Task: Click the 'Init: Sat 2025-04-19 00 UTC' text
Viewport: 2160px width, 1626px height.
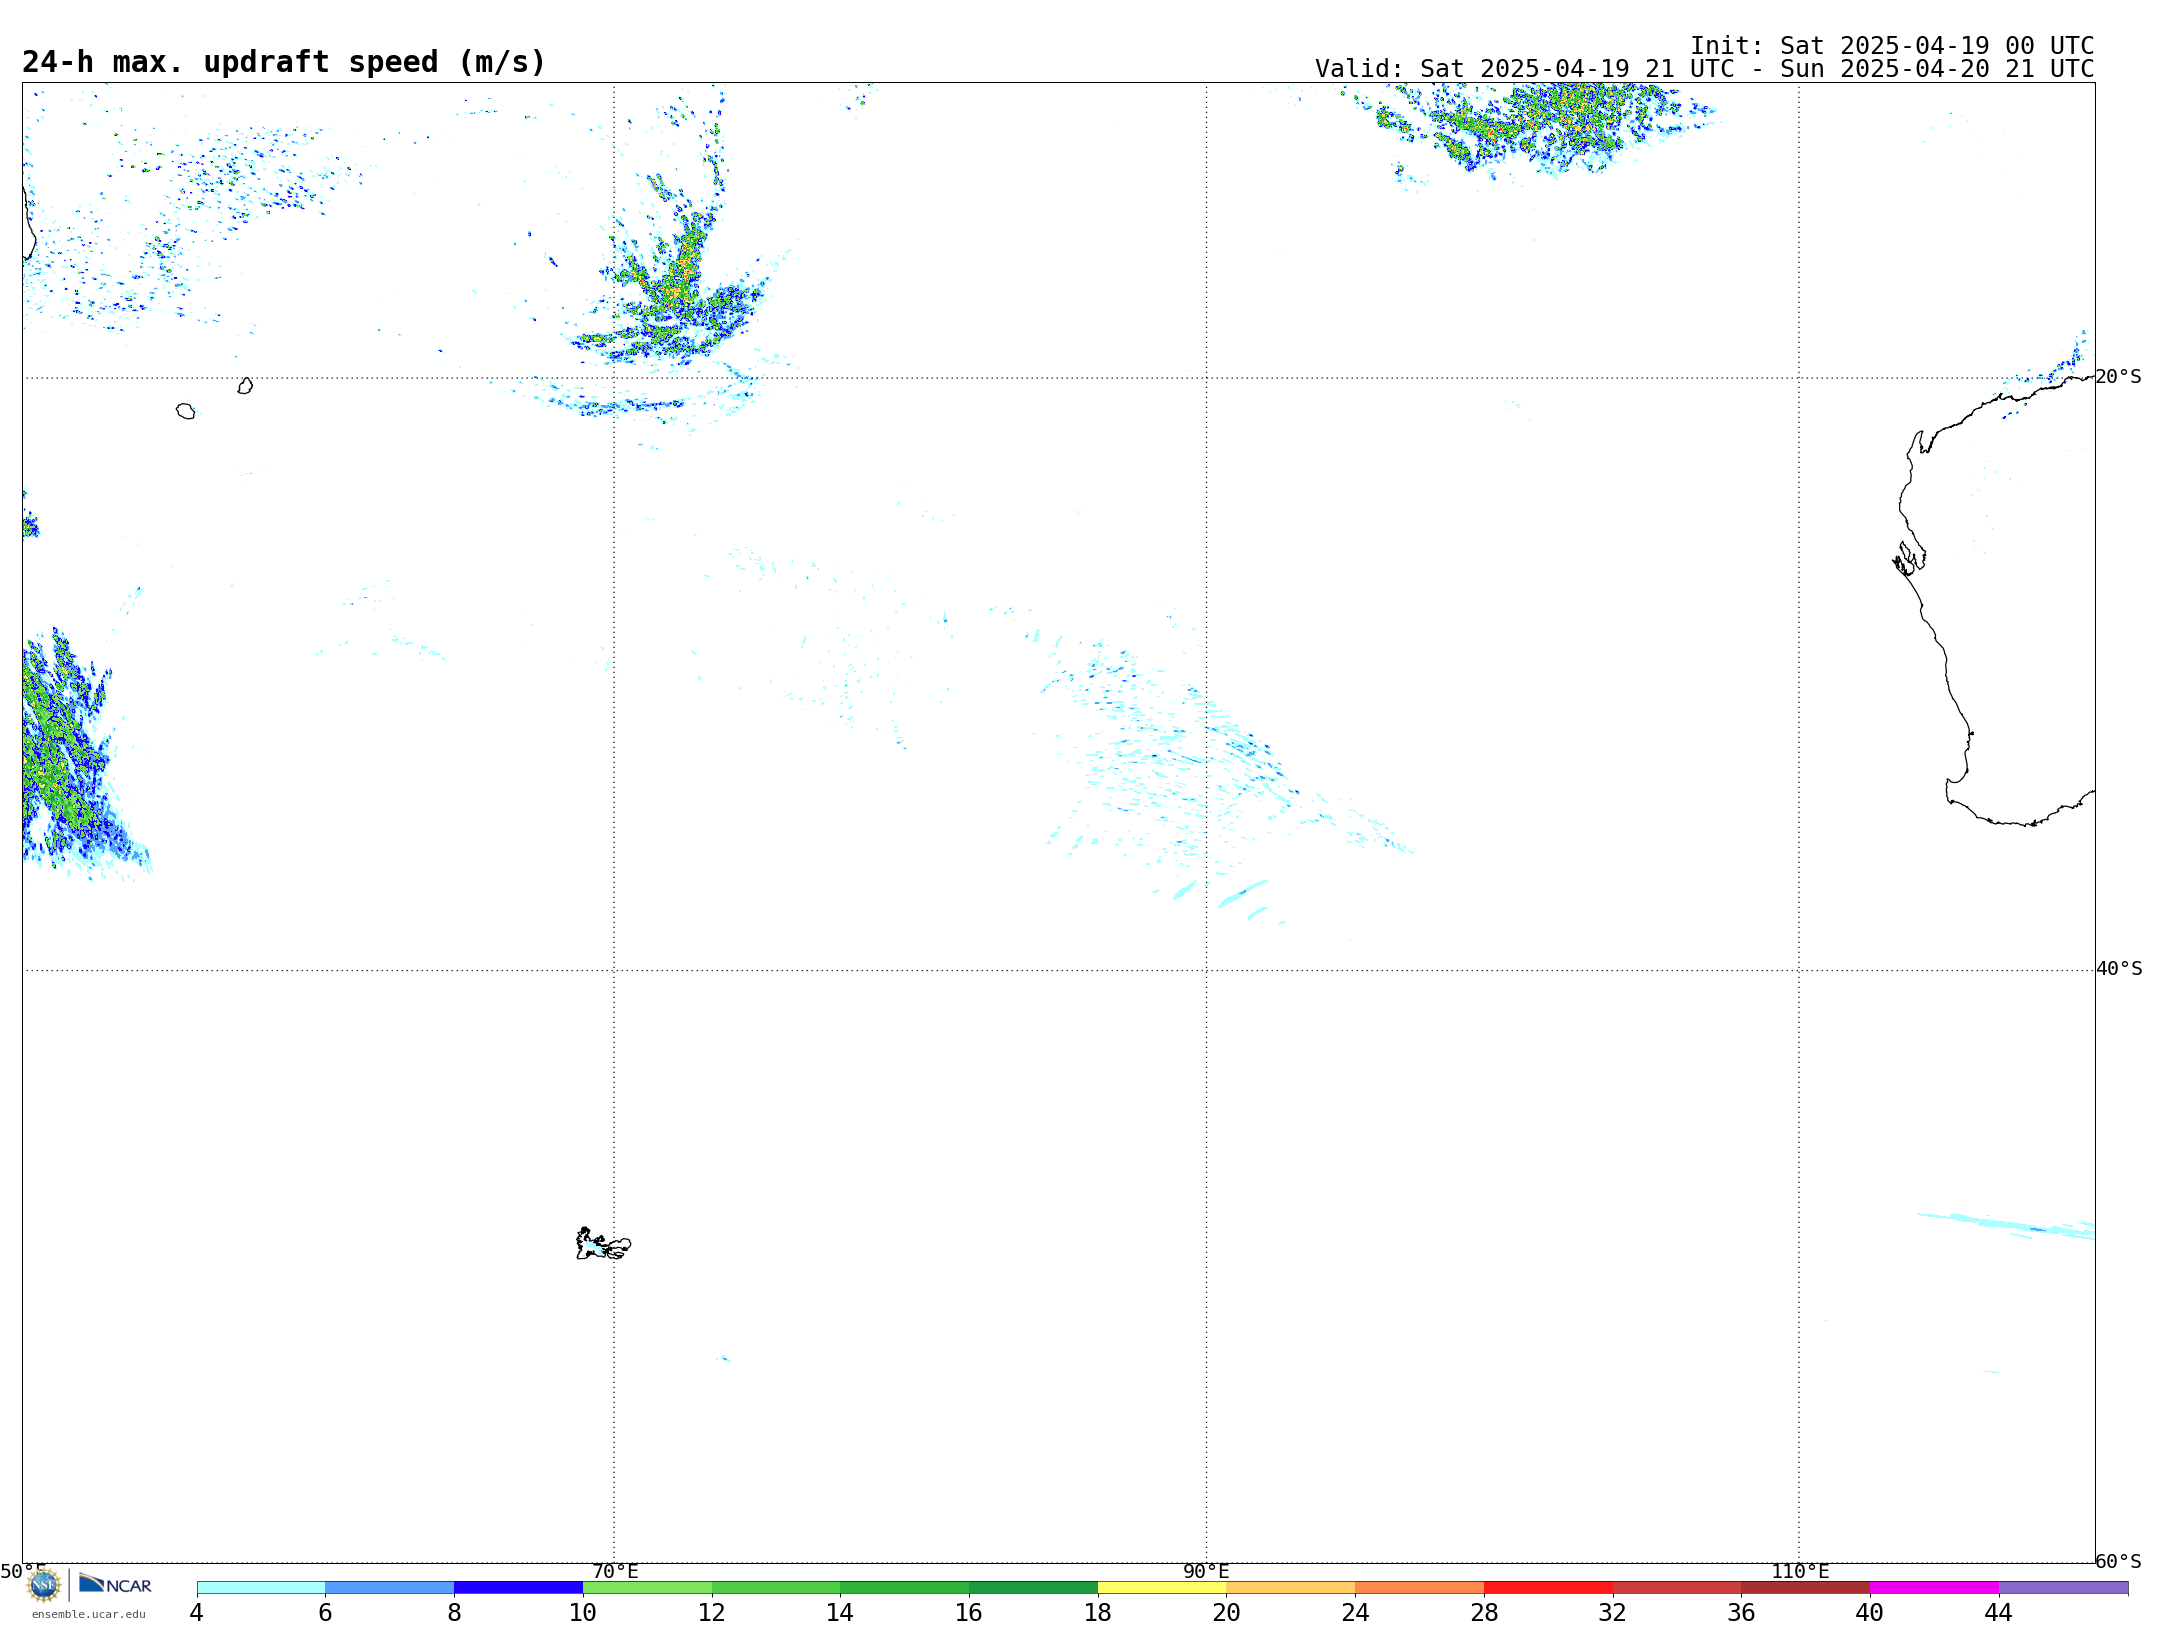Action: (x=1892, y=46)
